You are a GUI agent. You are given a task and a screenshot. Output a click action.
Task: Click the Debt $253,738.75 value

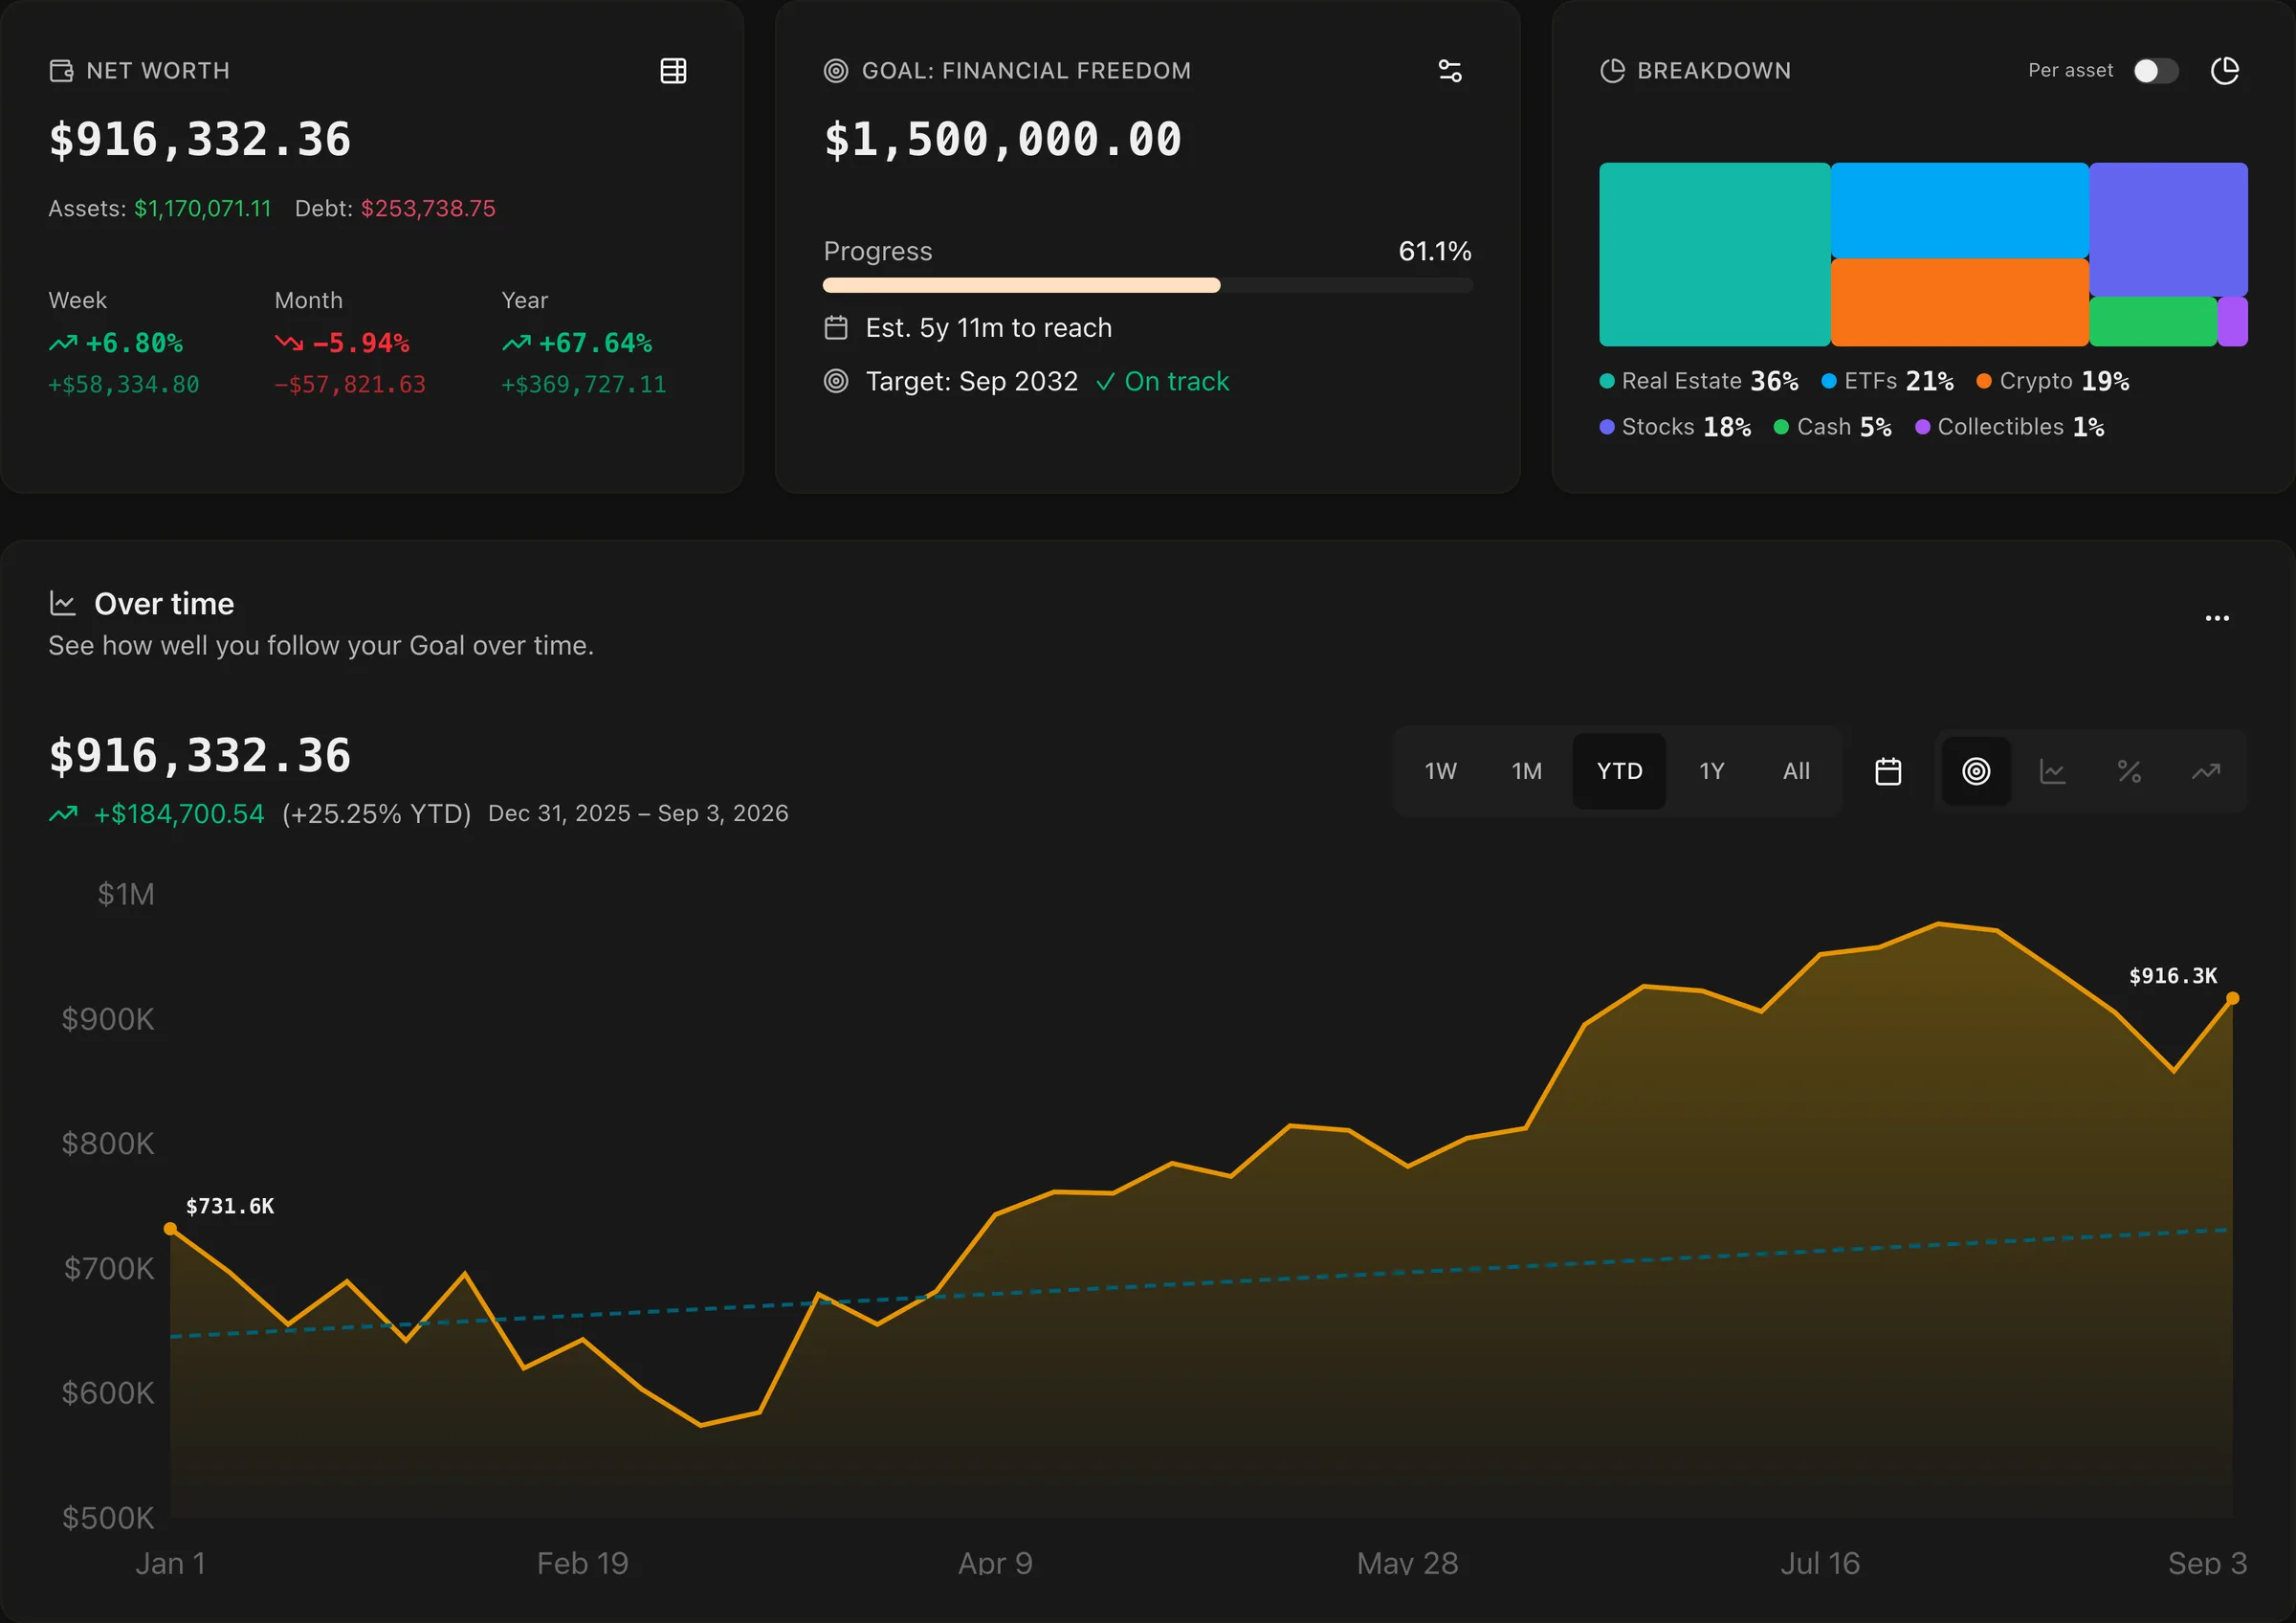coord(428,209)
